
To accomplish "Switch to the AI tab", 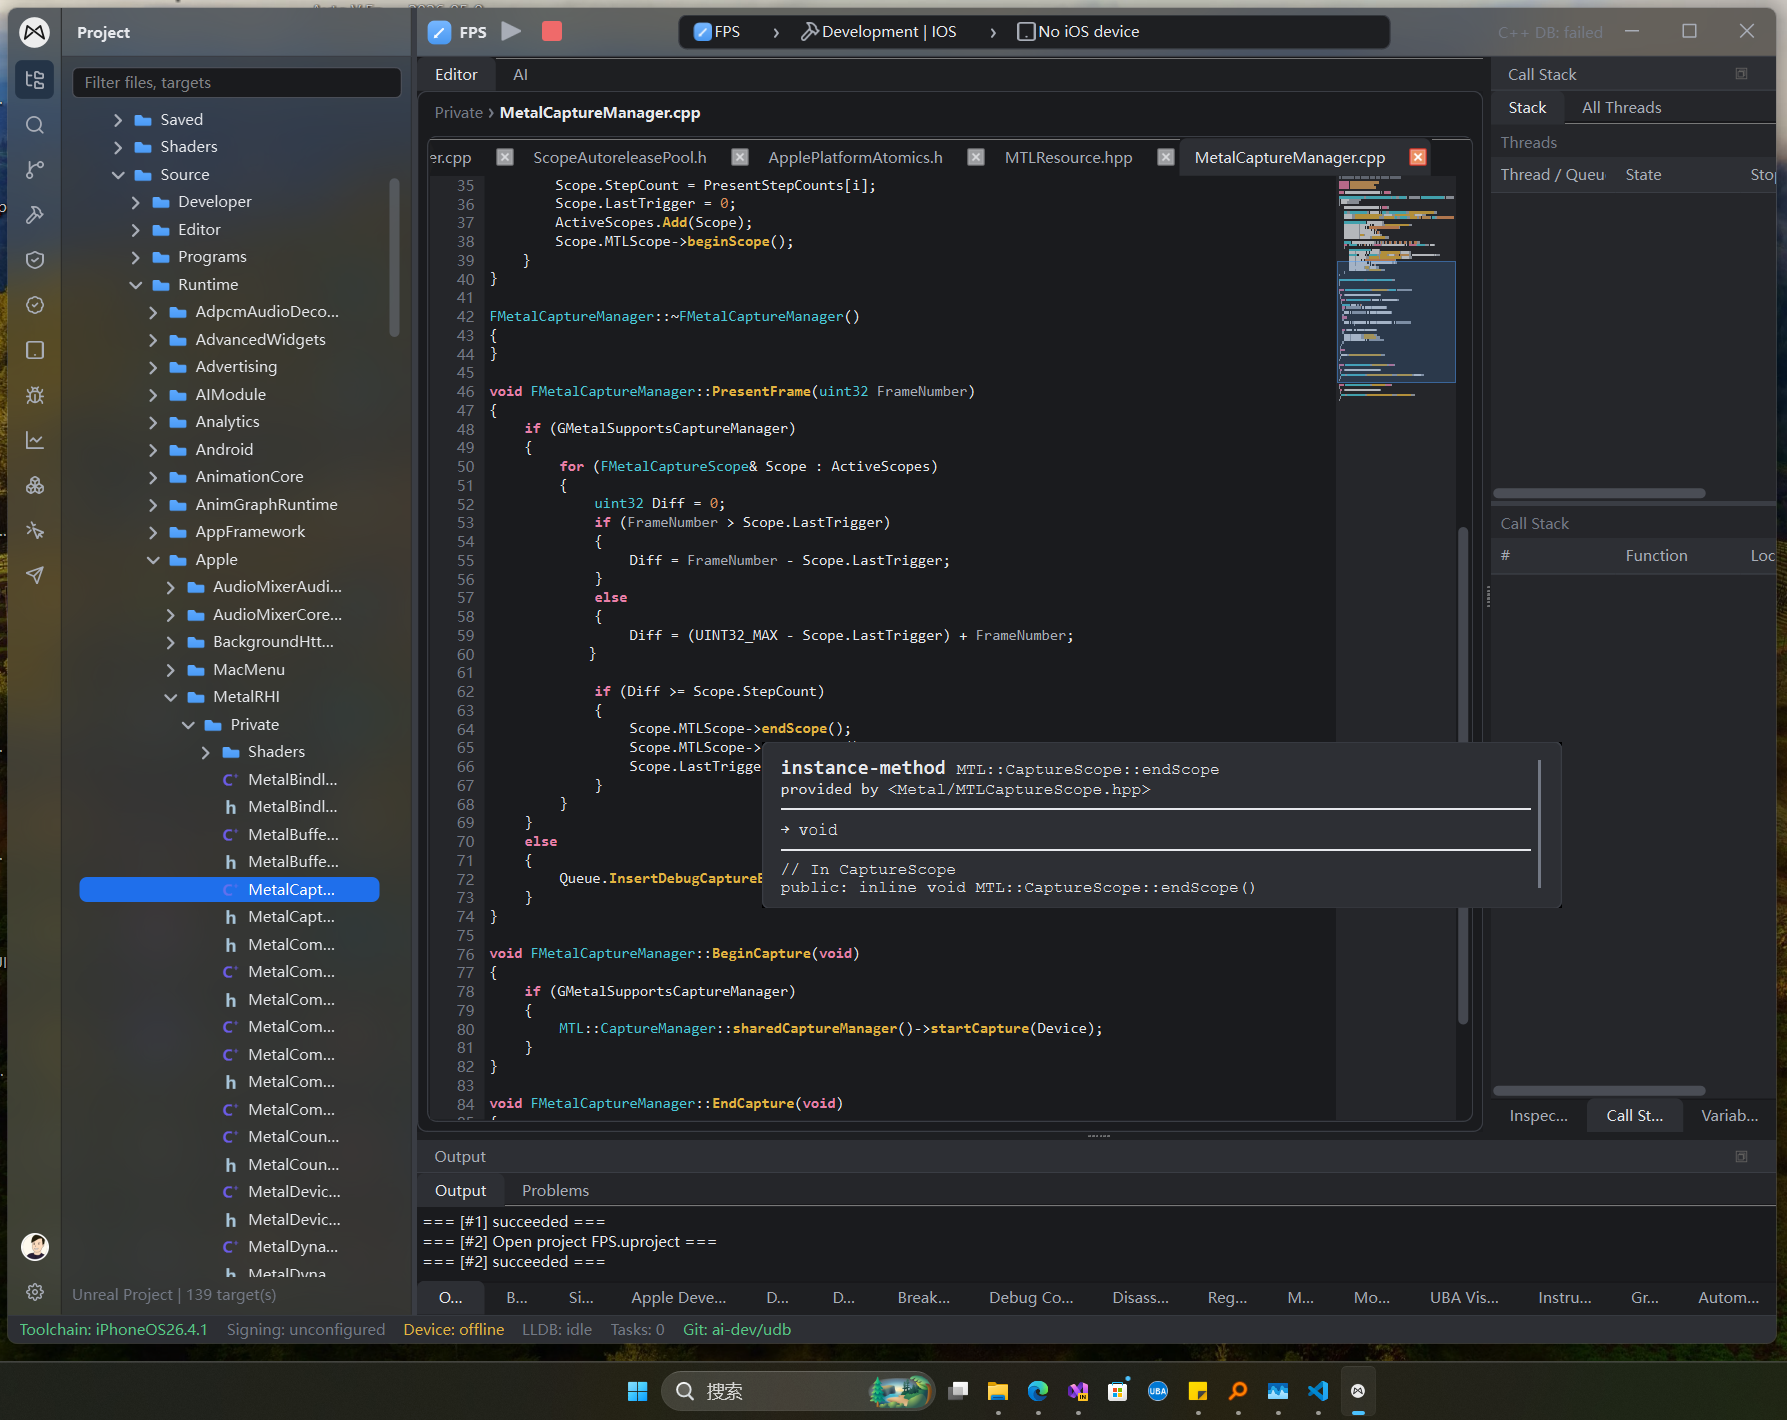I will 520,75.
